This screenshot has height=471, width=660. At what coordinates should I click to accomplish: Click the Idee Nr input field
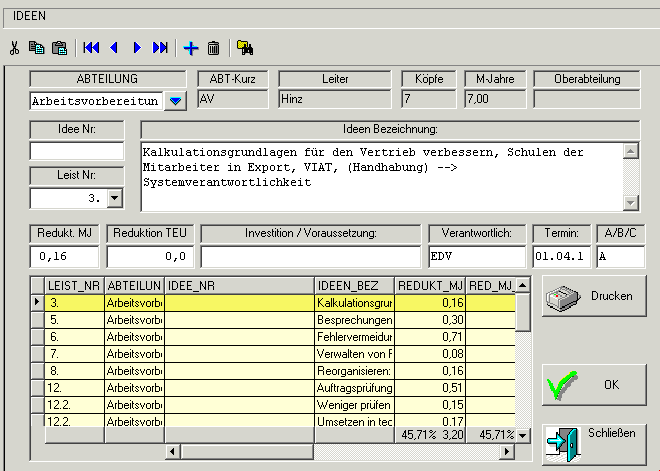(77, 151)
